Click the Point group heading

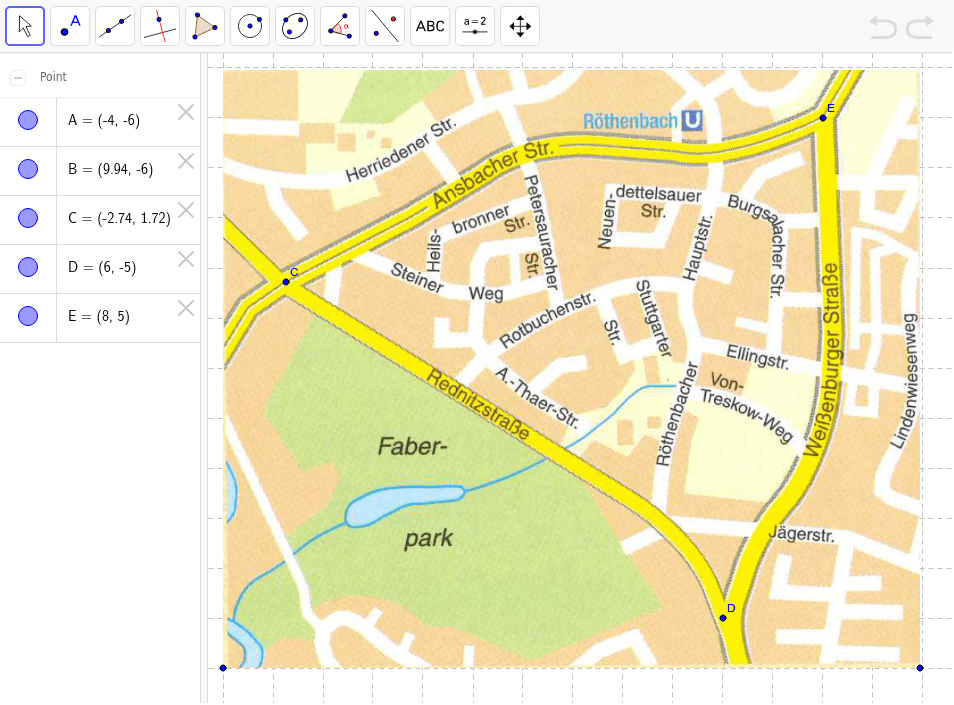[x=54, y=77]
